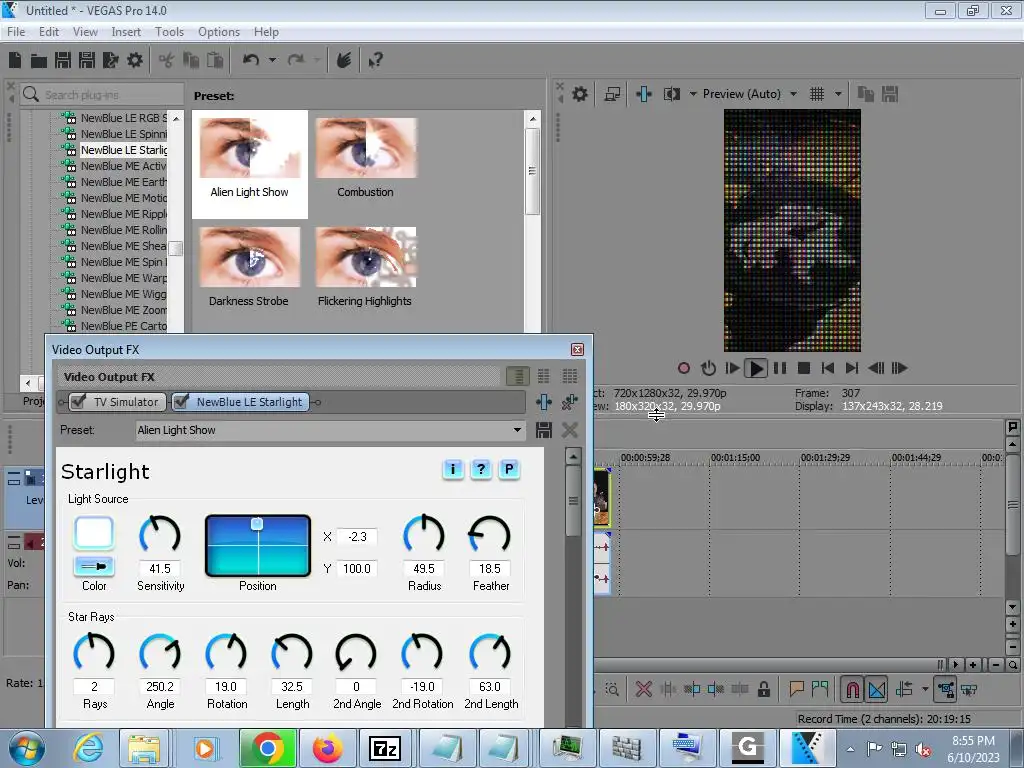The width and height of the screenshot is (1024, 768).
Task: Expand Overlays grid dropdown arrow
Action: click(838, 94)
